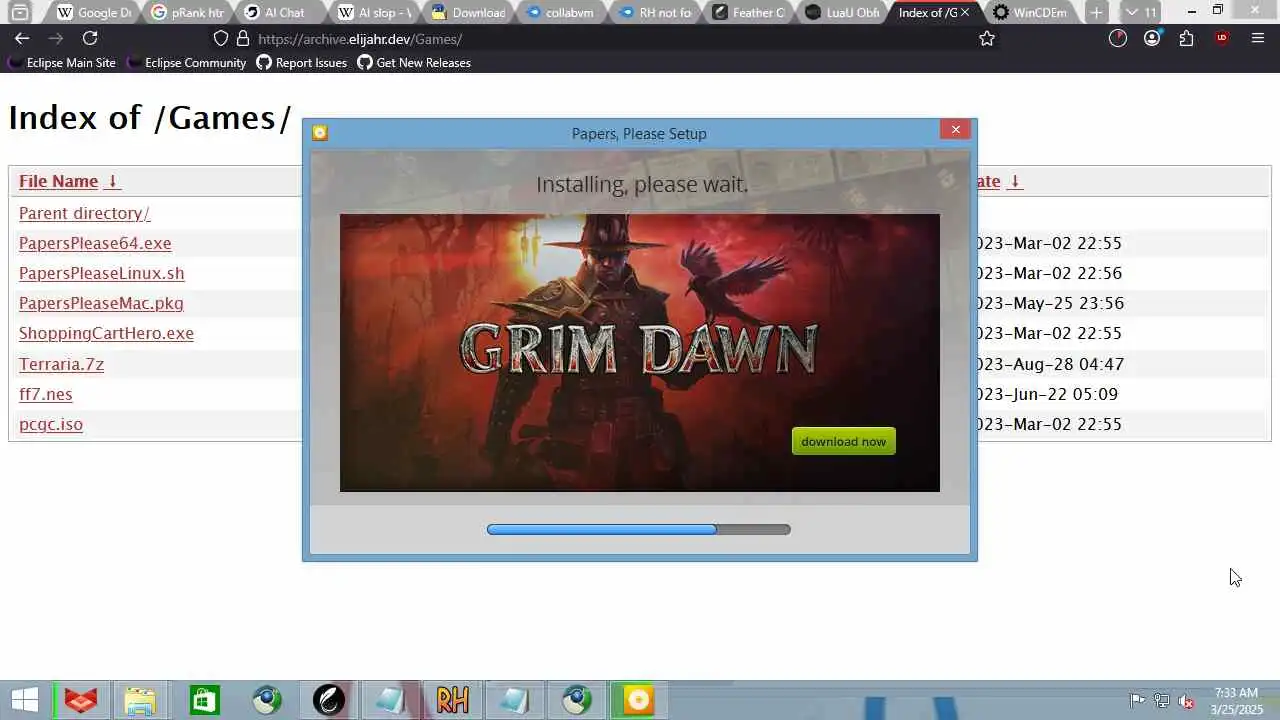Open the Windows Start button
This screenshot has height=720, width=1280.
click(25, 700)
